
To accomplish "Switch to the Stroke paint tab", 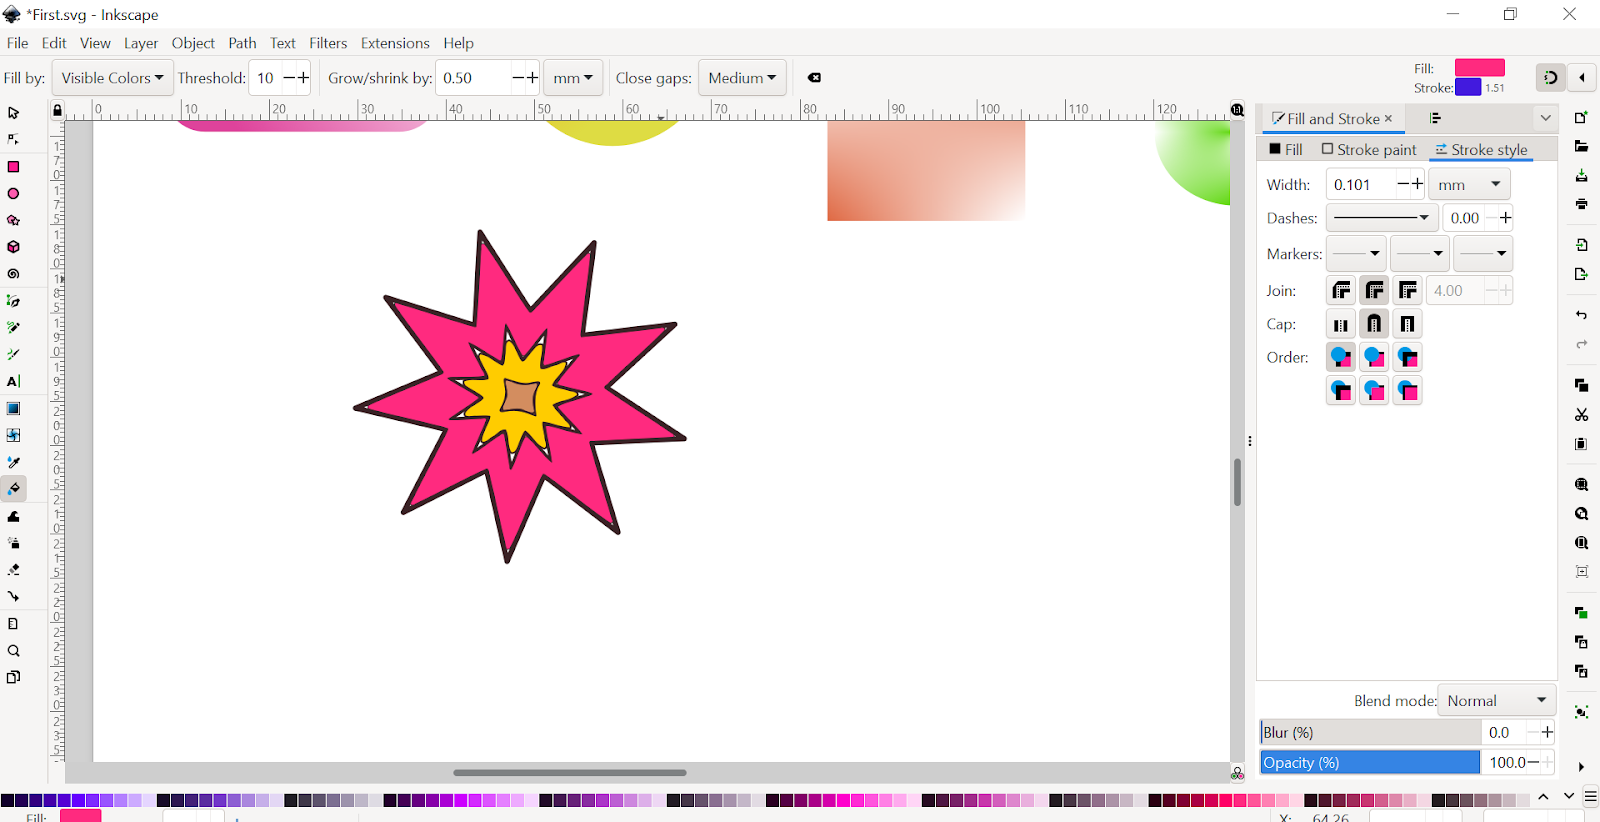I will point(1369,150).
